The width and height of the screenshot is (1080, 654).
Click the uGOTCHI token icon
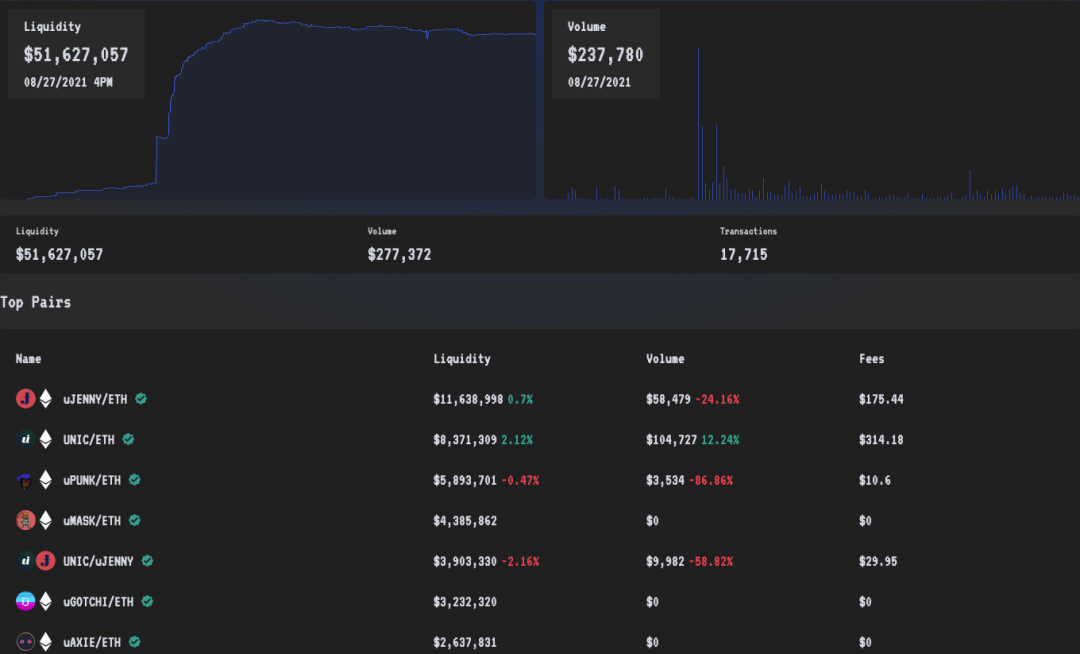point(25,602)
